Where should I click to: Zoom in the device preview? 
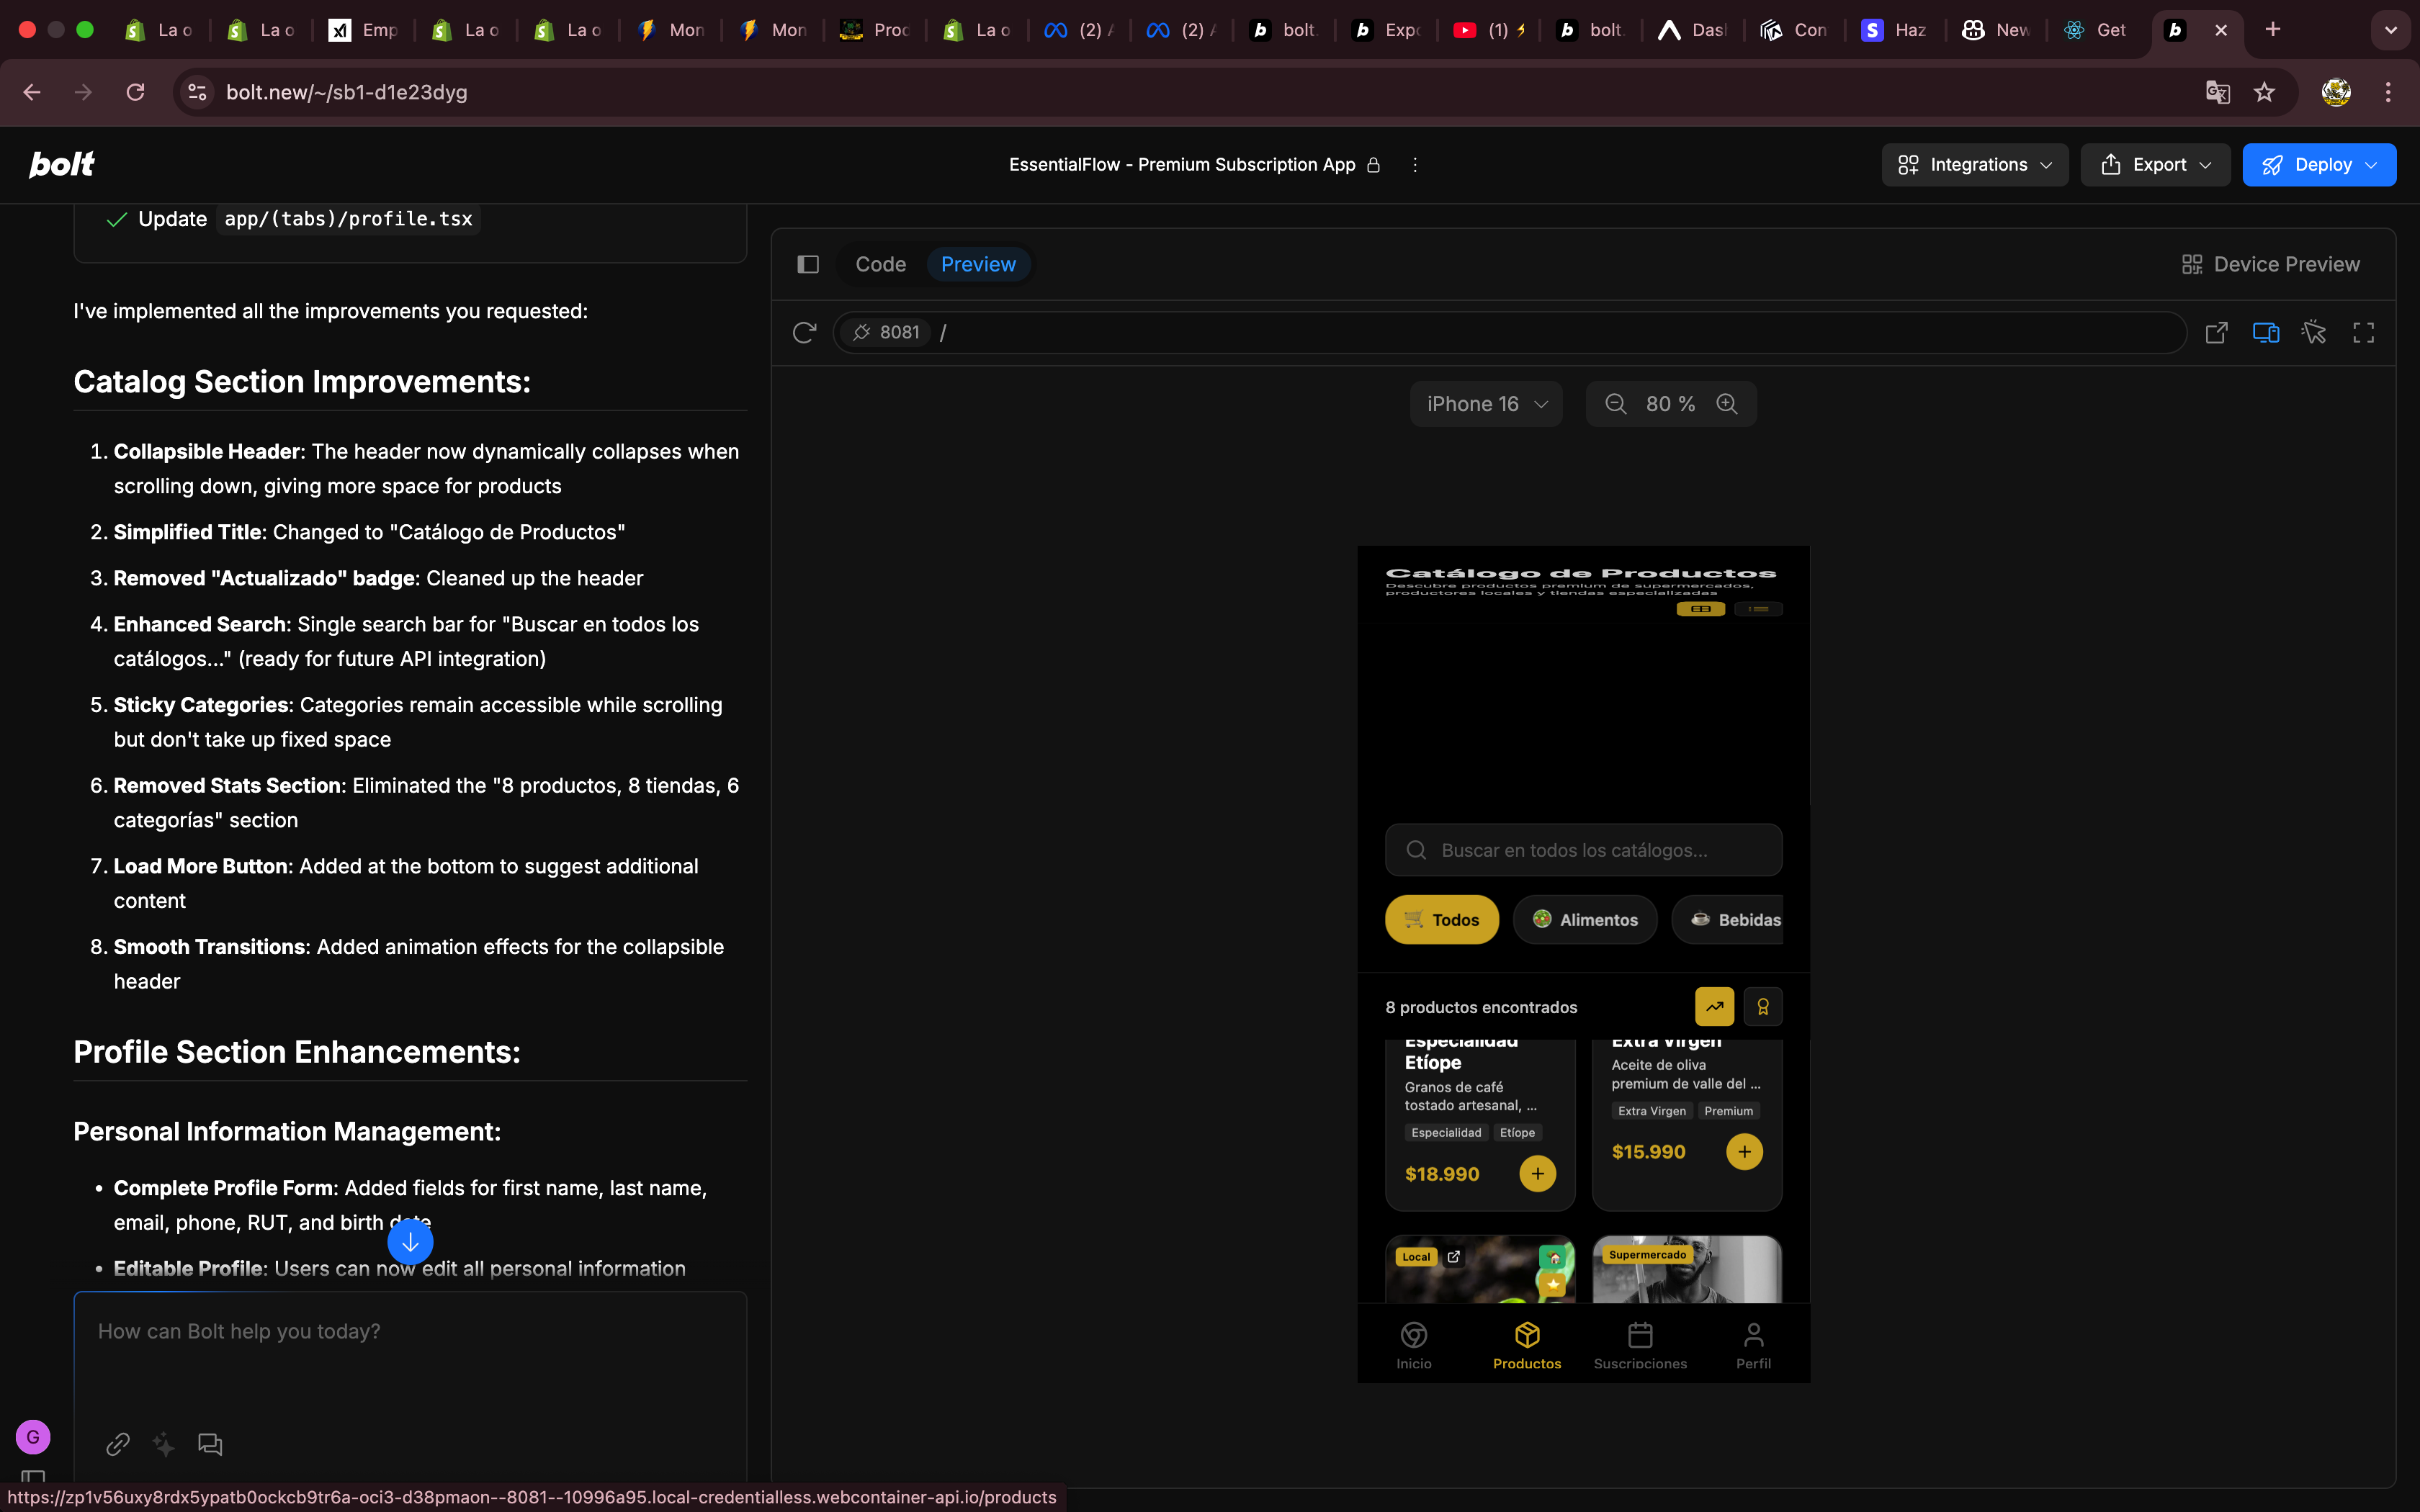(1727, 404)
